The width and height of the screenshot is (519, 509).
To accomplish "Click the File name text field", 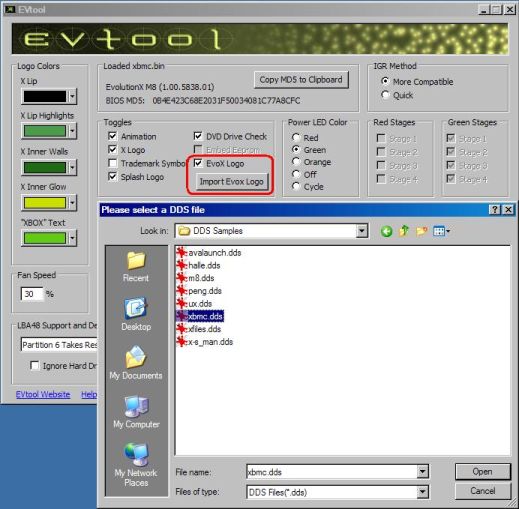I will click(x=332, y=472).
